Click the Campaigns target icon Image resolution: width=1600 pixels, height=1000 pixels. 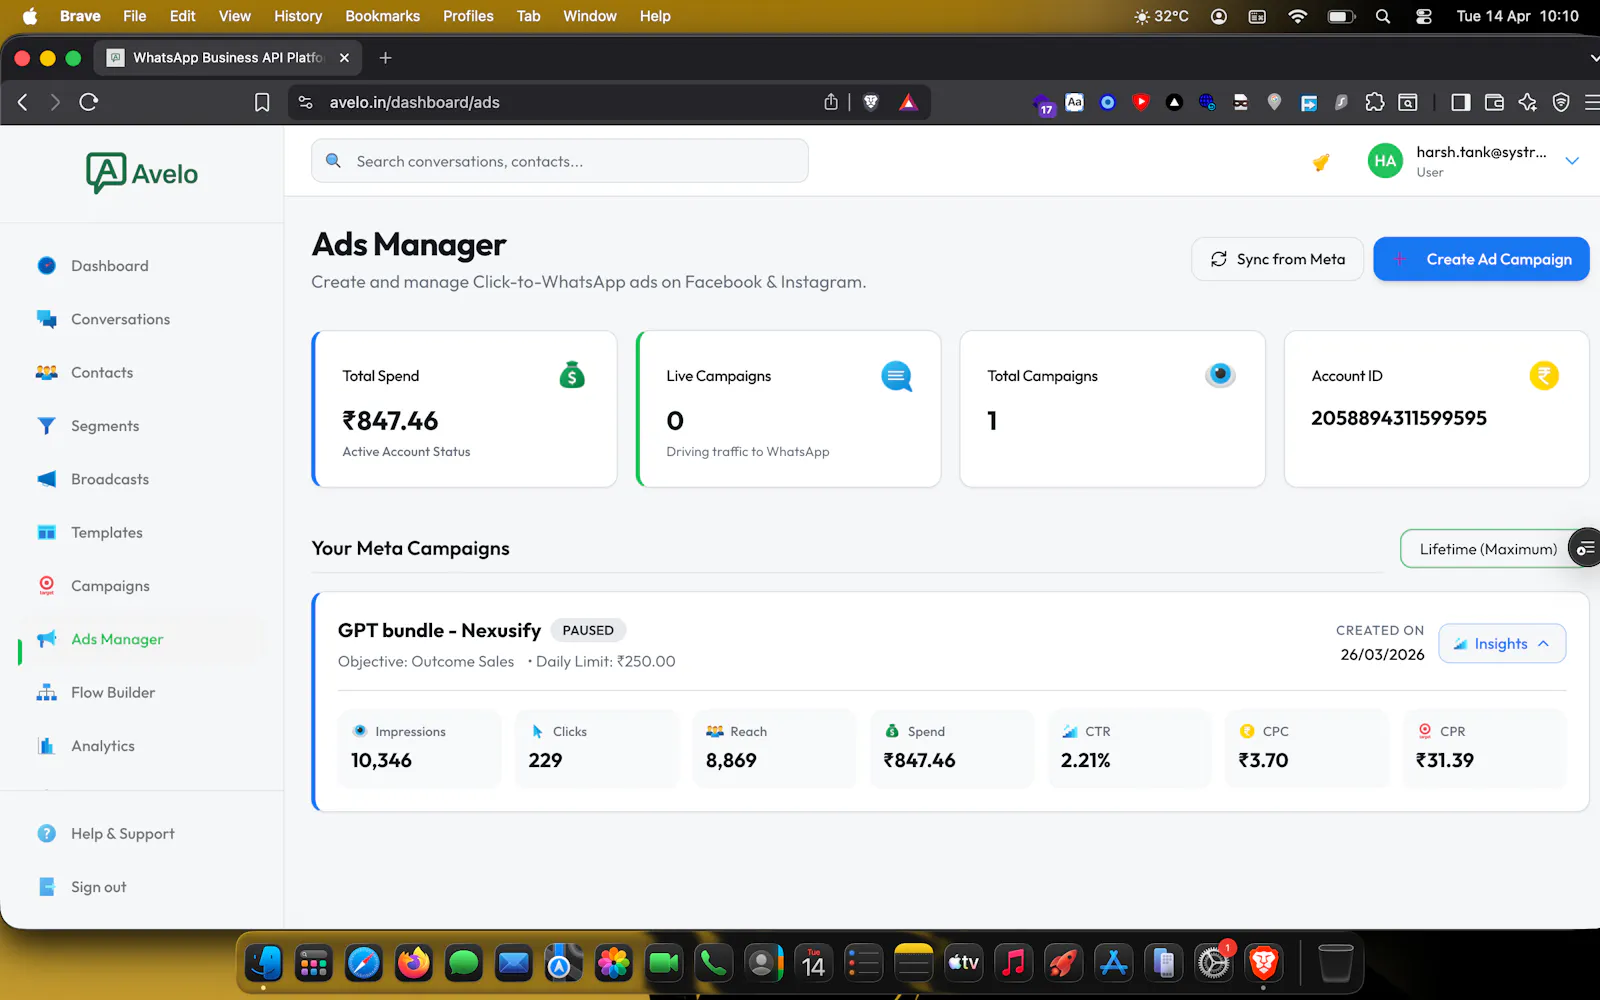pos(46,586)
